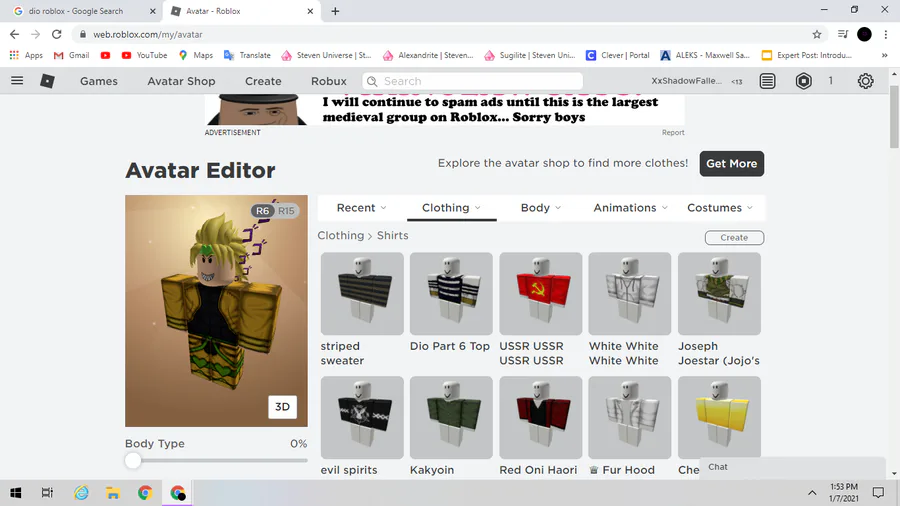
Task: Open the Translate bookmark
Action: pos(247,55)
